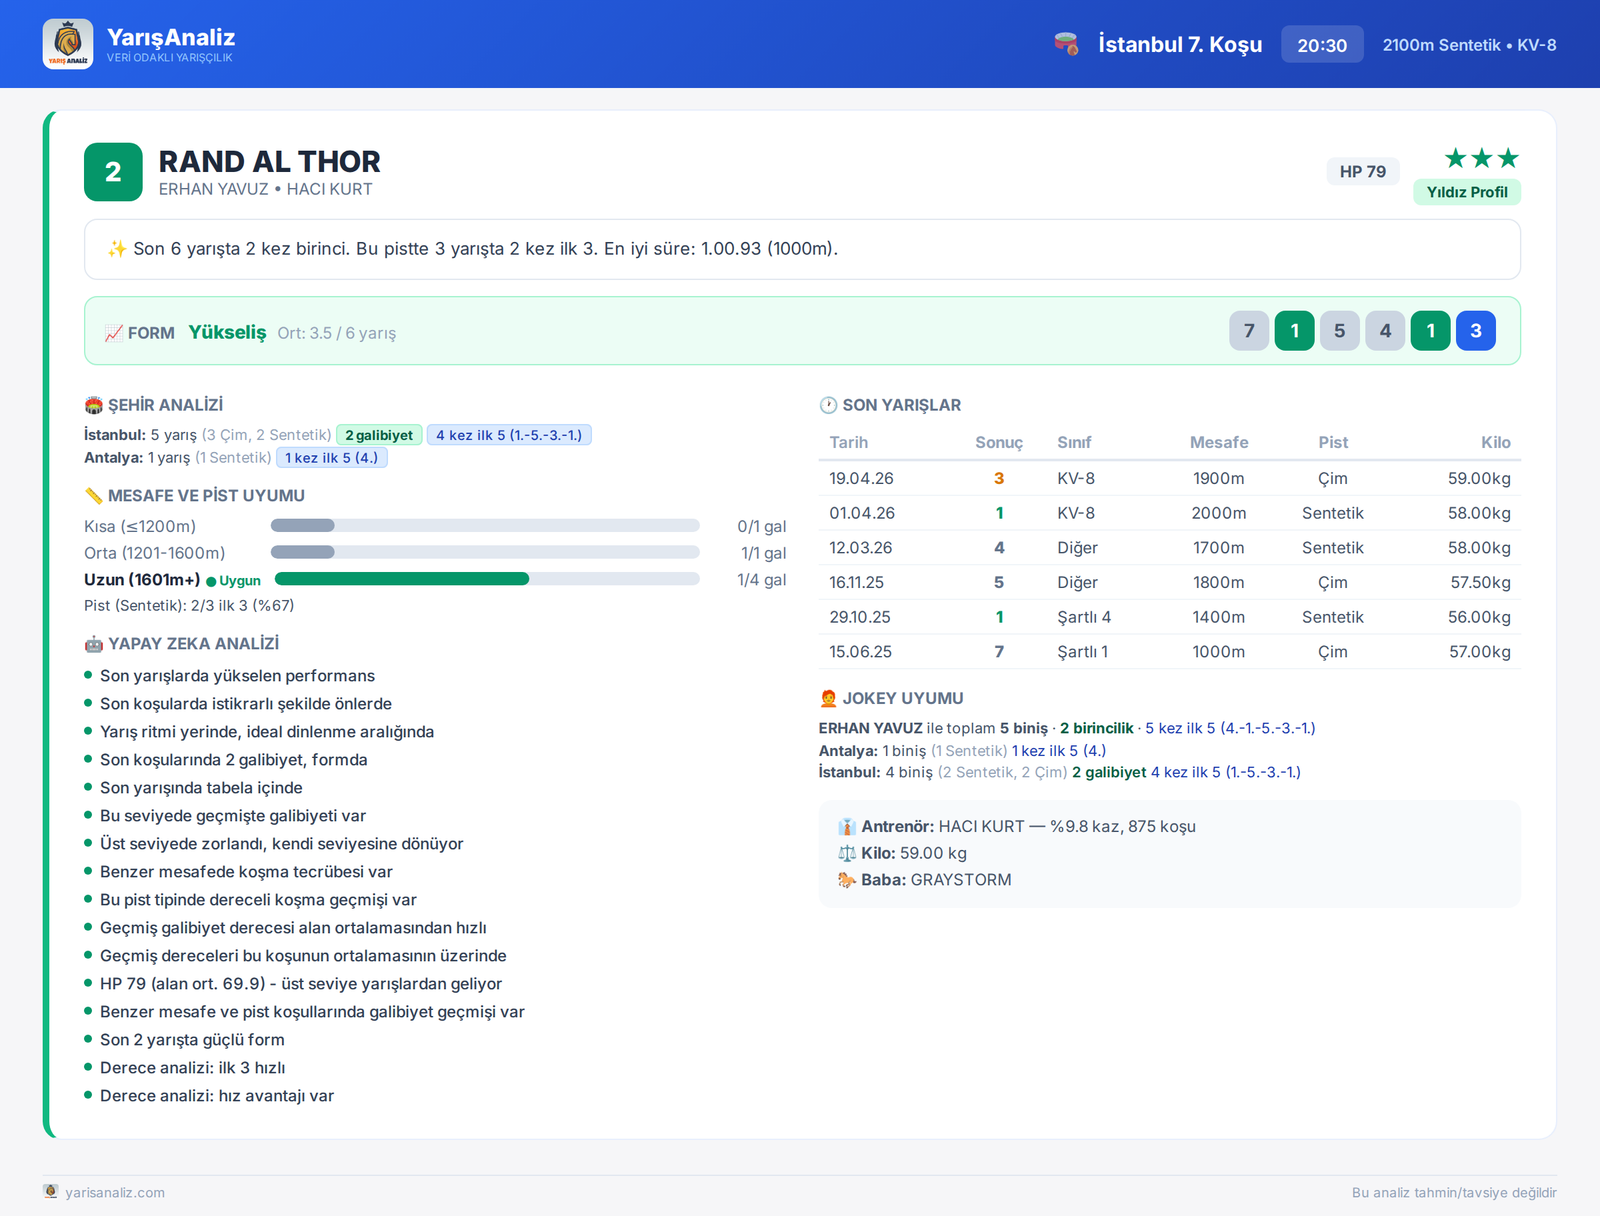Click the 20:30 race time badge

click(1322, 45)
